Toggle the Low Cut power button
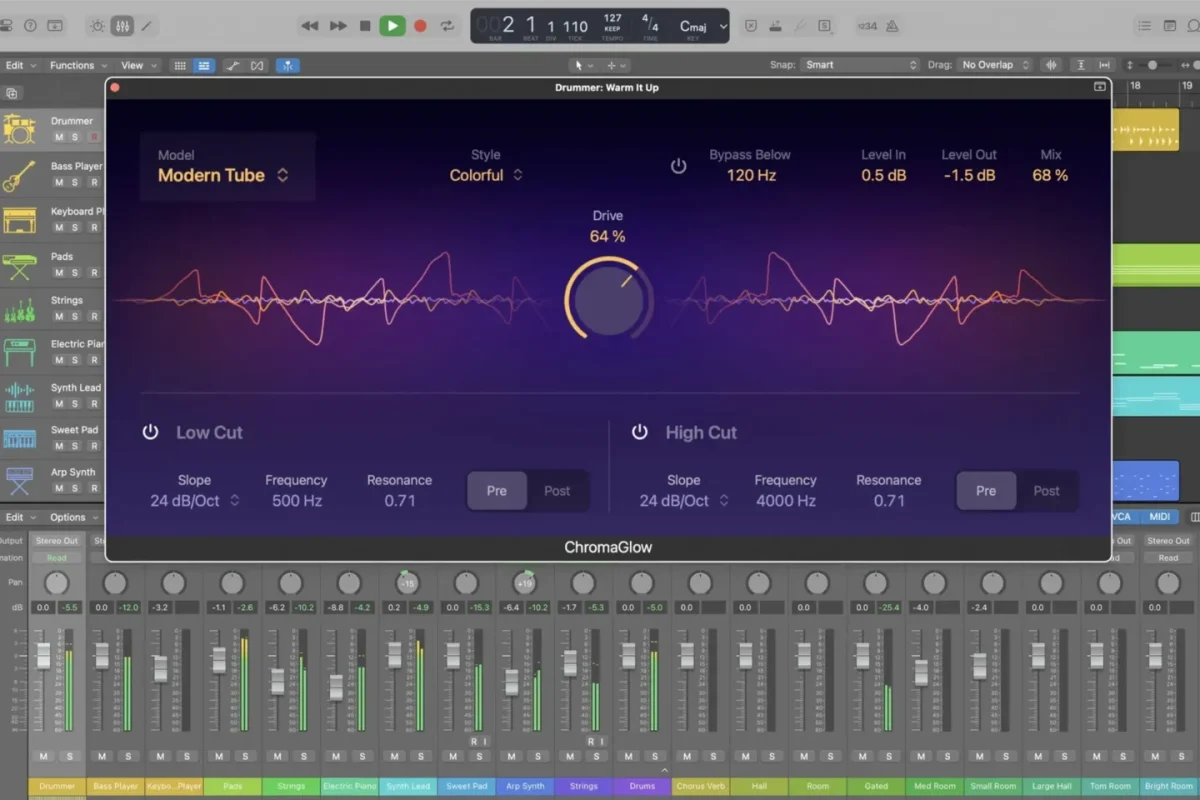 [x=150, y=432]
